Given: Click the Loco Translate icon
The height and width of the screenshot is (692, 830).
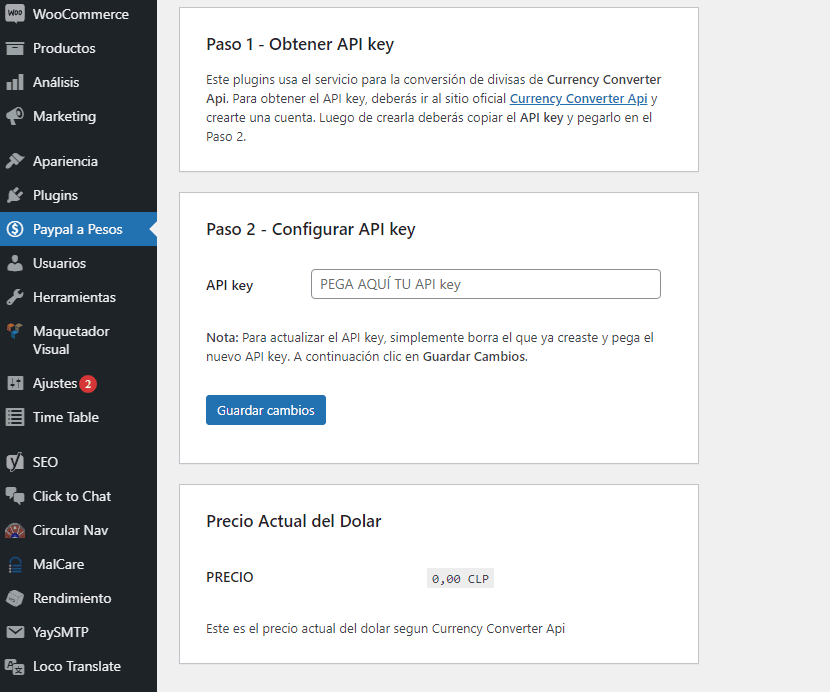Looking at the screenshot, I should pyautogui.click(x=15, y=666).
